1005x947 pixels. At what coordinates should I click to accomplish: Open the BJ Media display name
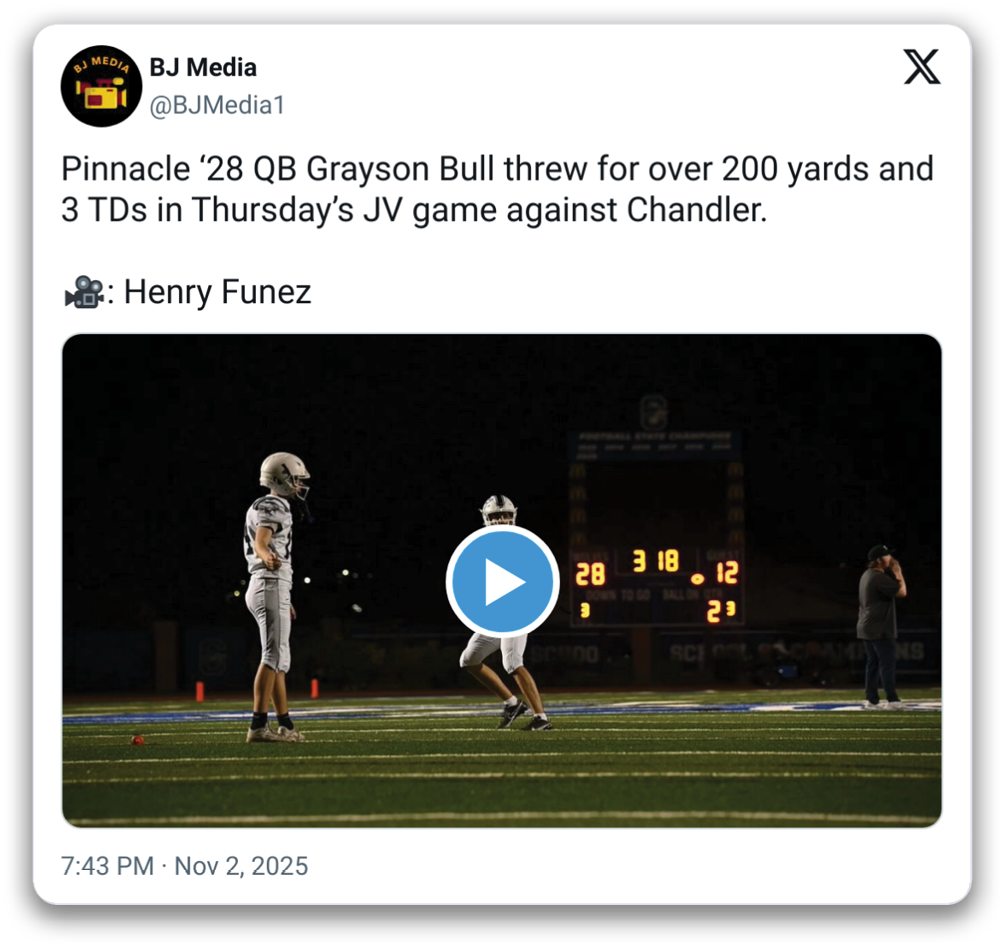click(x=203, y=68)
